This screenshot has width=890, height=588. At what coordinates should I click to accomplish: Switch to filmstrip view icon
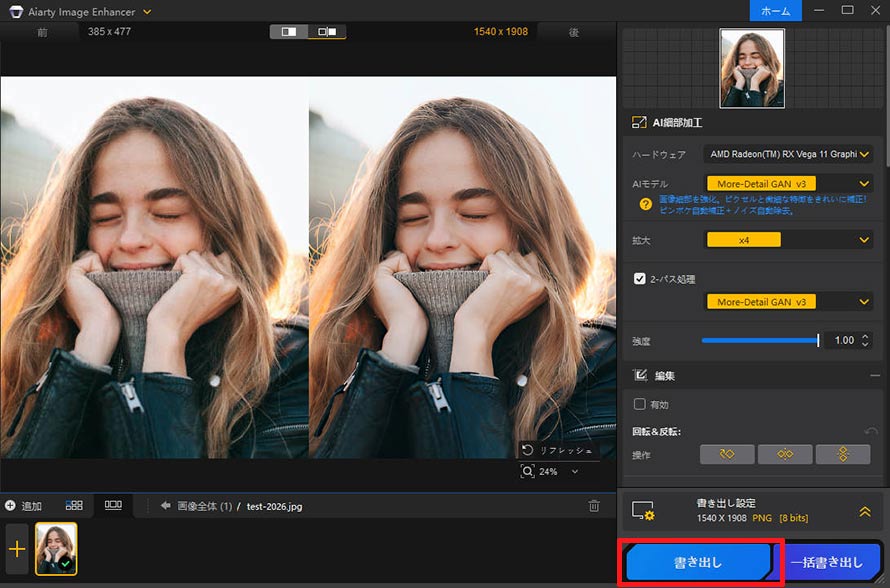click(x=114, y=505)
